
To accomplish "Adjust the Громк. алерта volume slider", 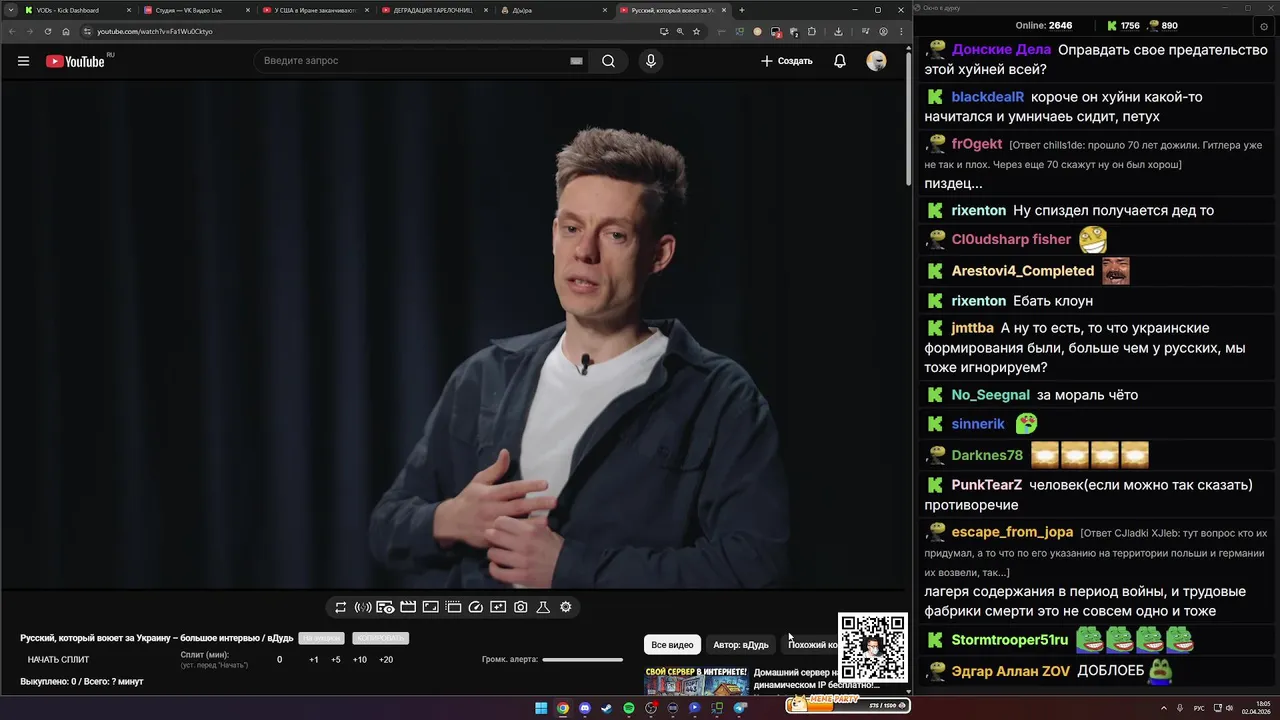I will coord(582,660).
